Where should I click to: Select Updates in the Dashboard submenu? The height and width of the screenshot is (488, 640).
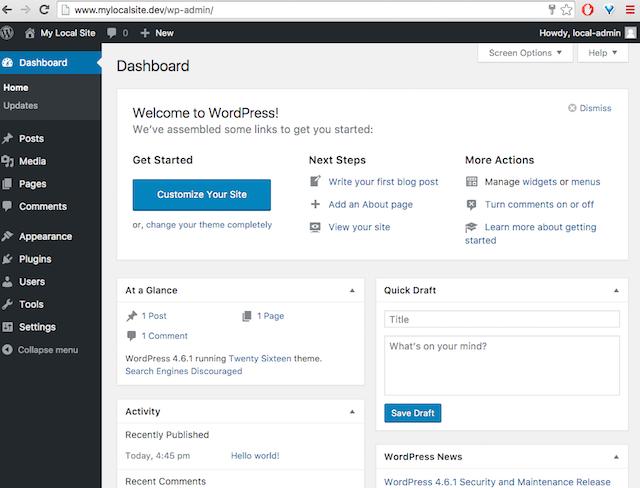tap(21, 105)
